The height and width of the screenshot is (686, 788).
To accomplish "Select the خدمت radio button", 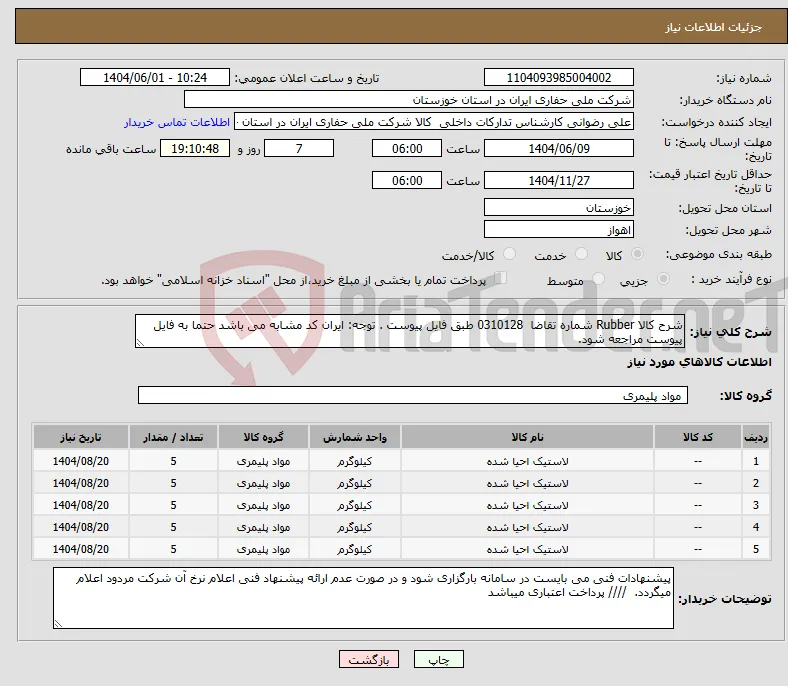I will (581, 254).
